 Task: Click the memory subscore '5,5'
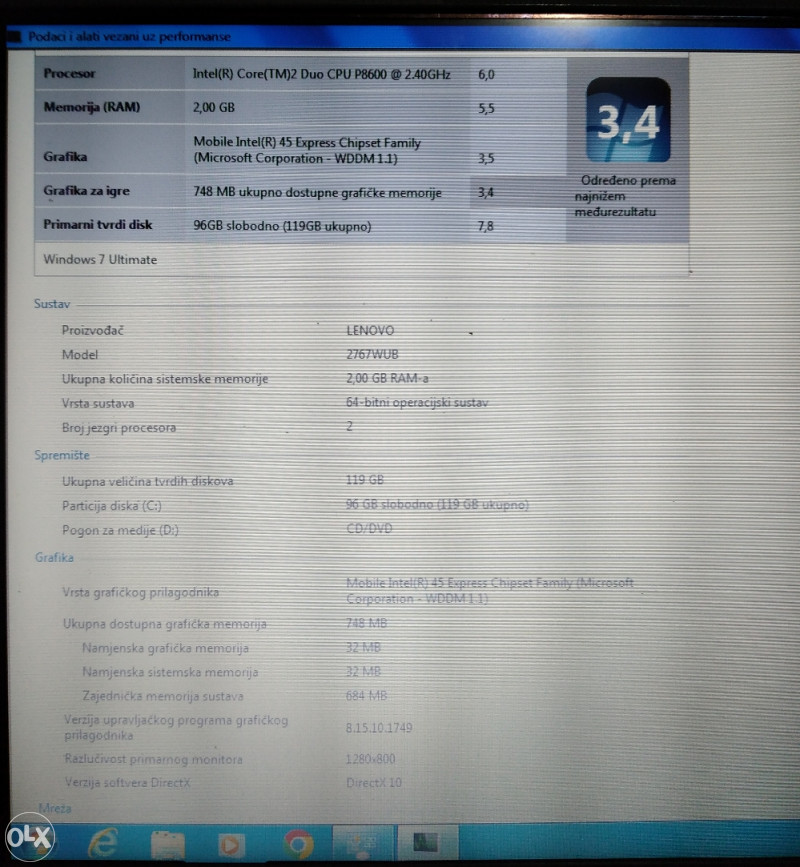tap(486, 108)
